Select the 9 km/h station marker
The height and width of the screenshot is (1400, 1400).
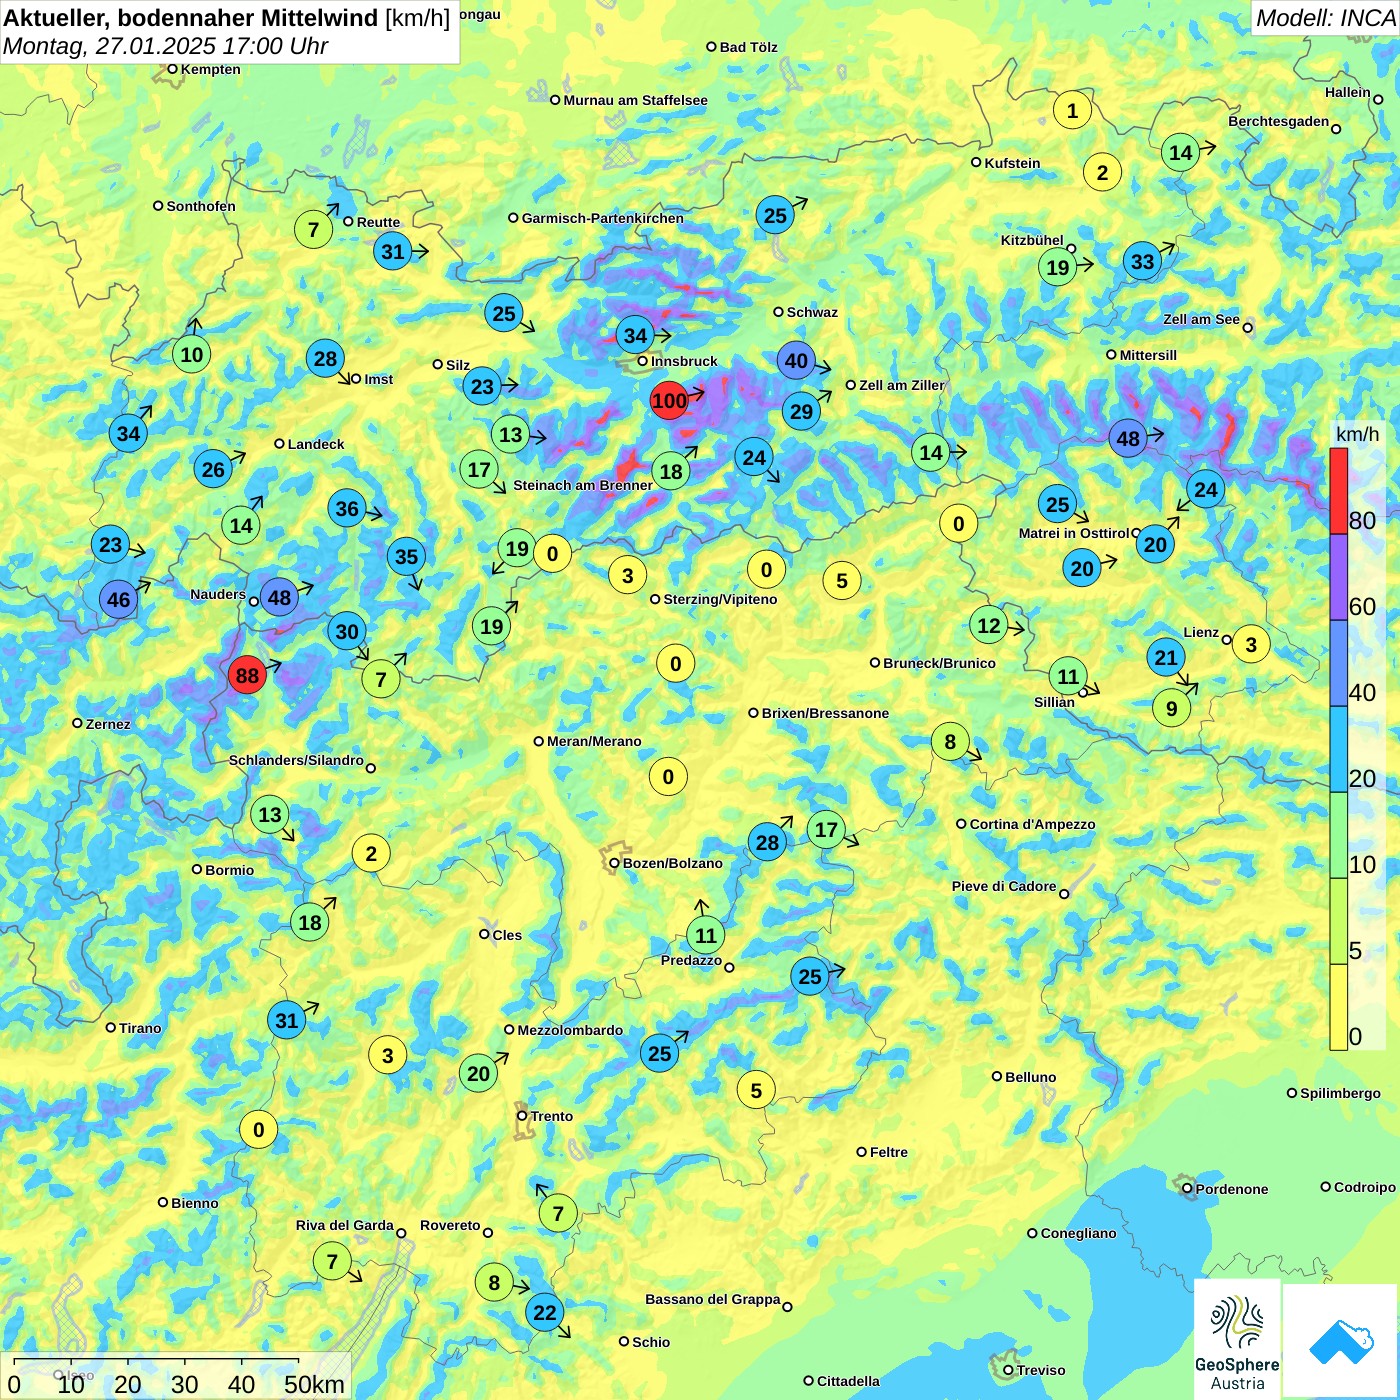[1171, 709]
